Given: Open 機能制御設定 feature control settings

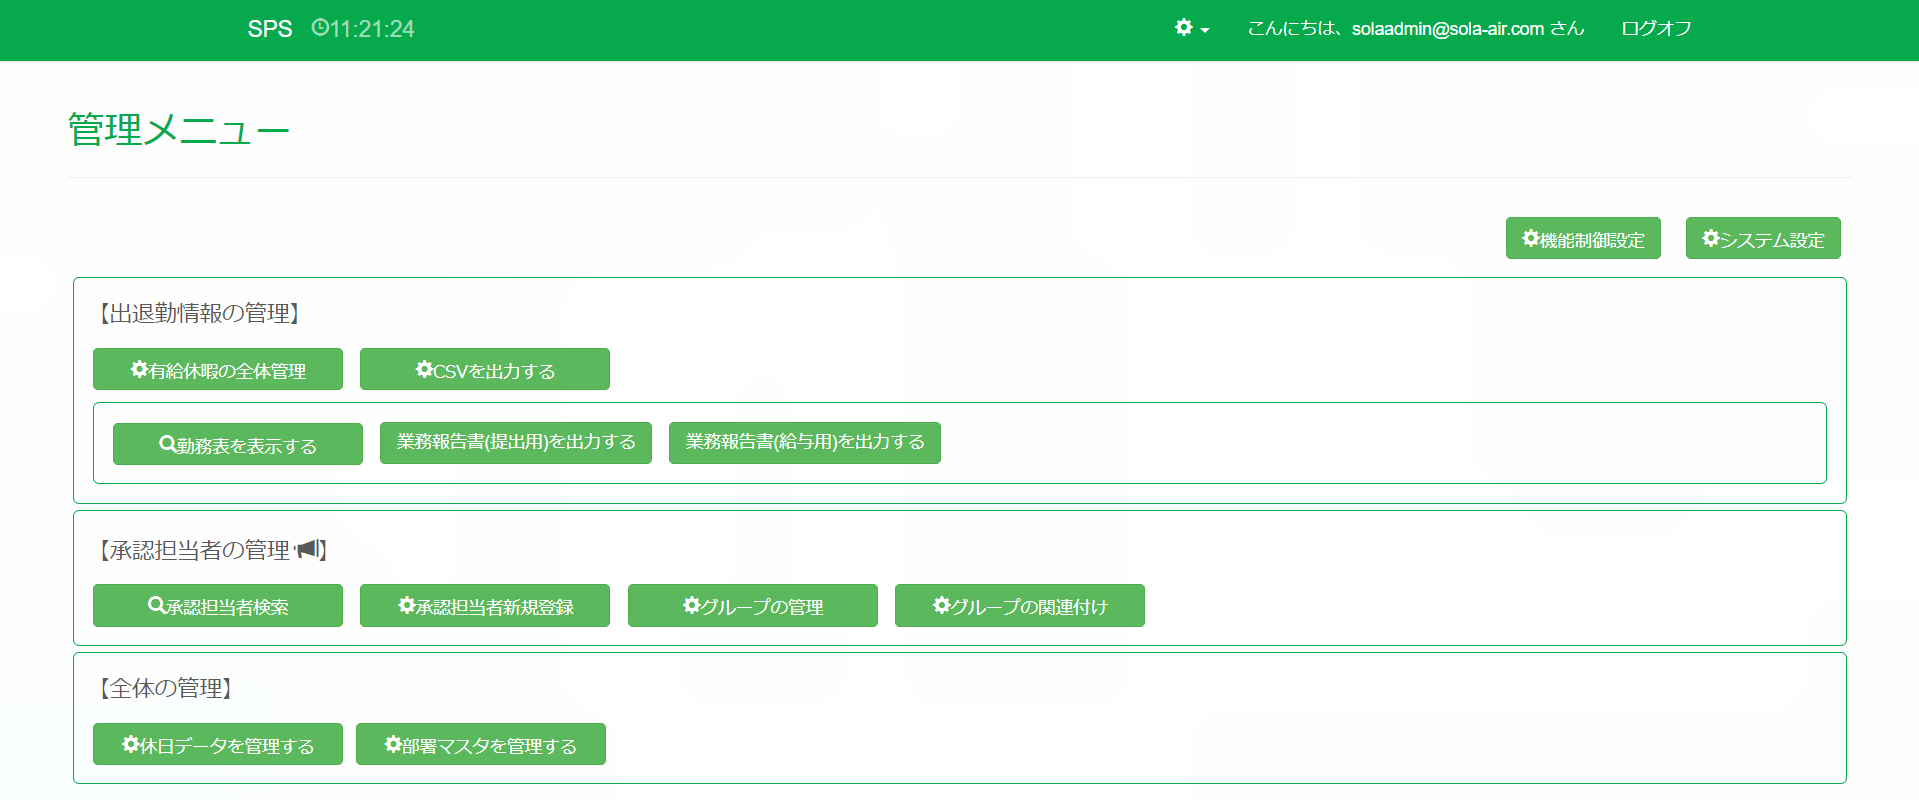Looking at the screenshot, I should [1582, 239].
